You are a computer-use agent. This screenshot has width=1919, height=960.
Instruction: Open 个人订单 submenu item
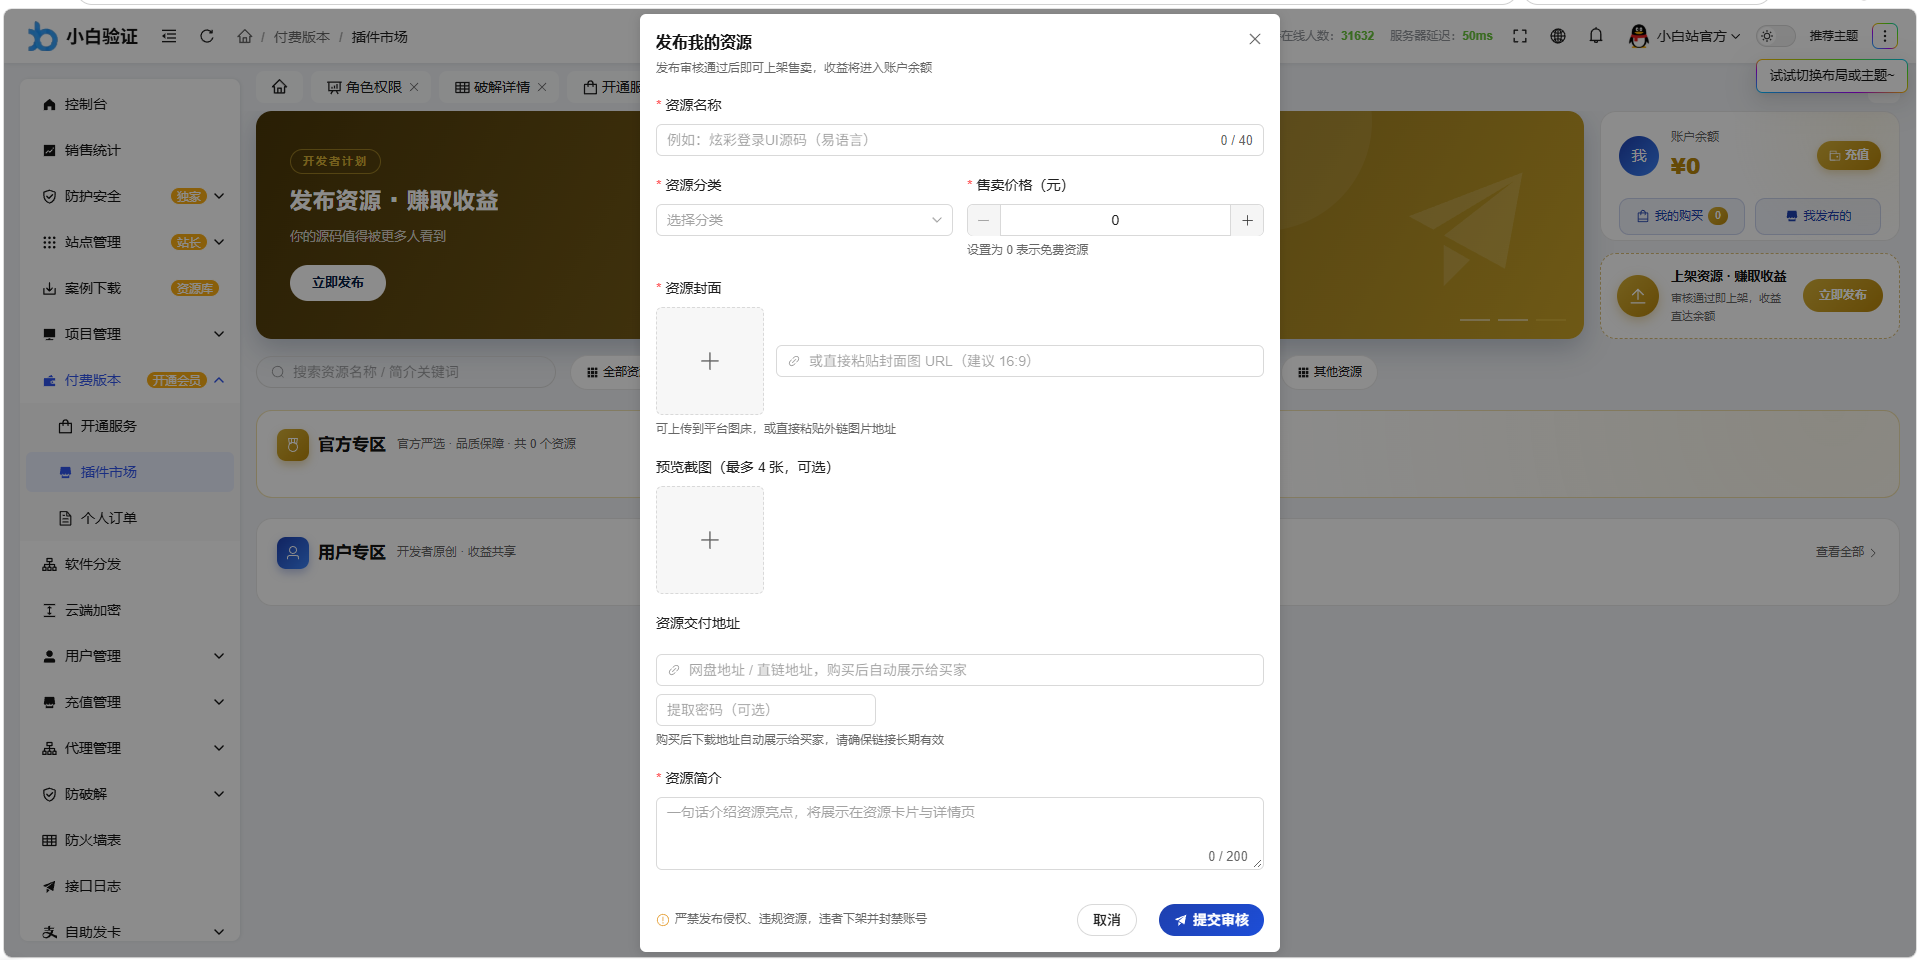coord(130,518)
